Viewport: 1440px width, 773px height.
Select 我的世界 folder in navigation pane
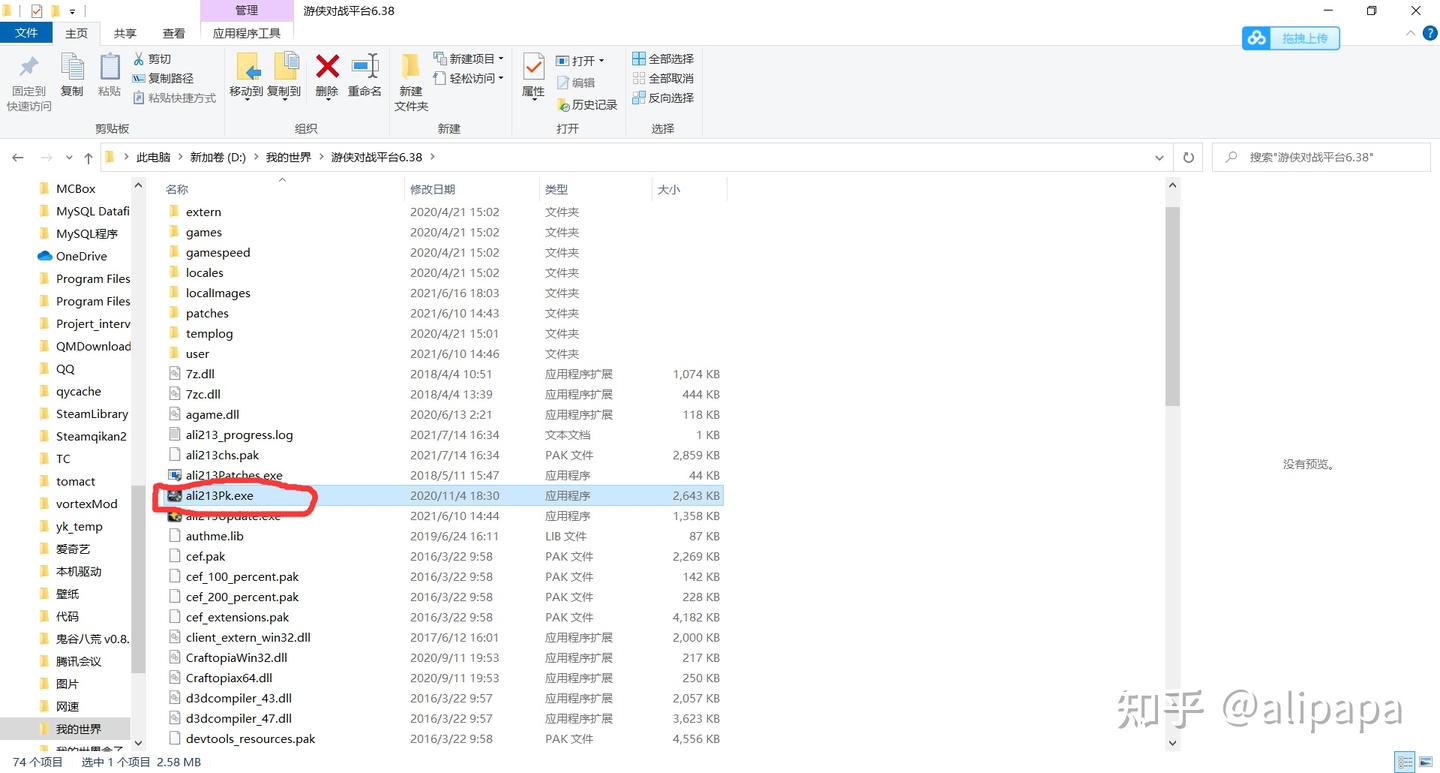[78, 729]
